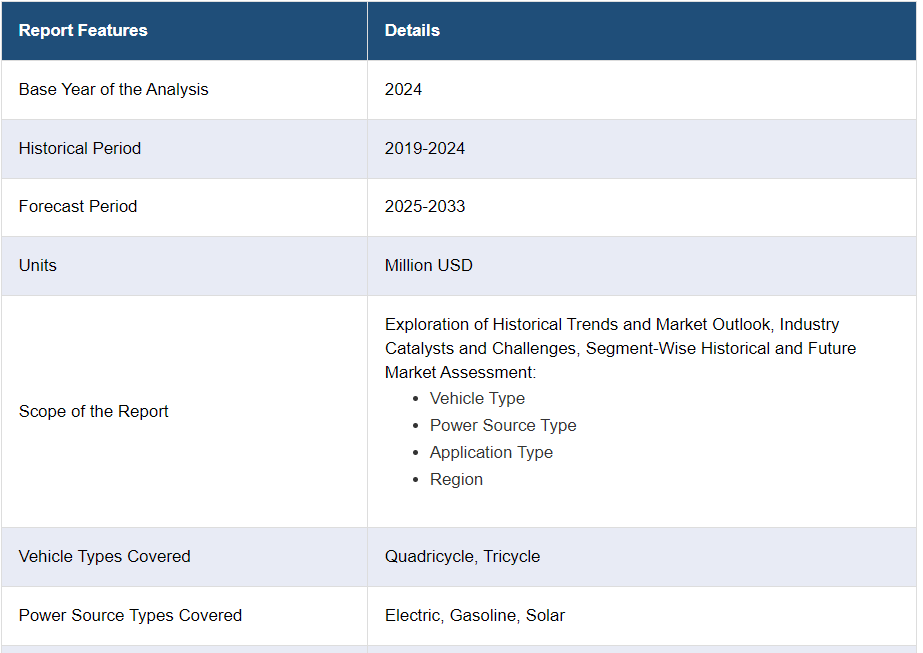The height and width of the screenshot is (653, 923).
Task: Click the 'Vehicle Type' bullet item
Action: coord(477,398)
